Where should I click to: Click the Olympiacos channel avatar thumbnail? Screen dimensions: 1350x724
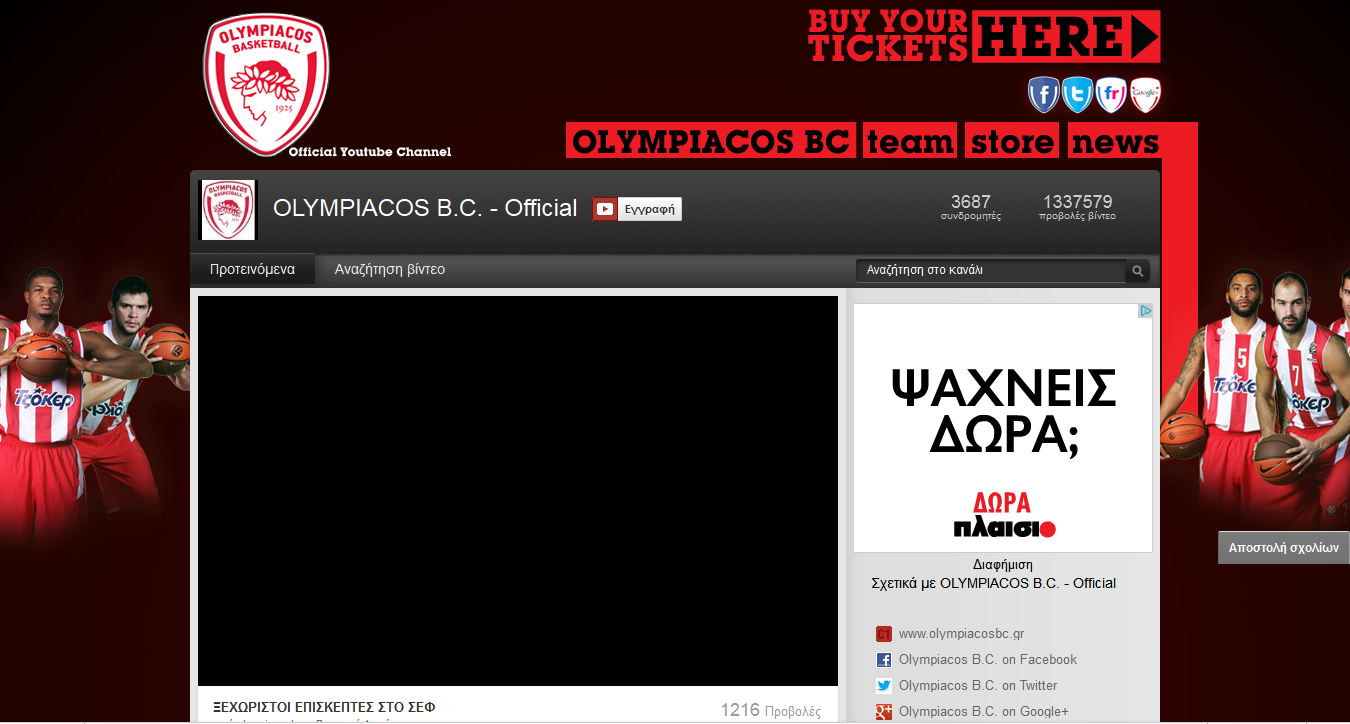click(x=228, y=210)
